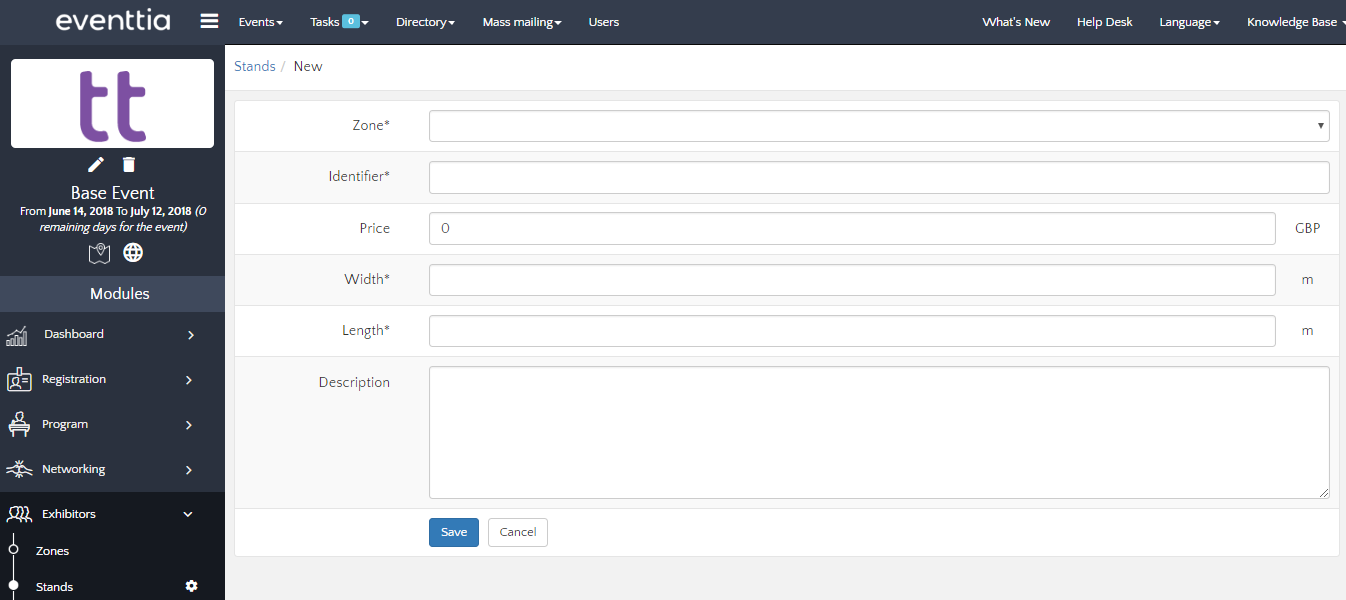Expand the Dashboard module chevron
Image resolution: width=1346 pixels, height=600 pixels.
190,335
